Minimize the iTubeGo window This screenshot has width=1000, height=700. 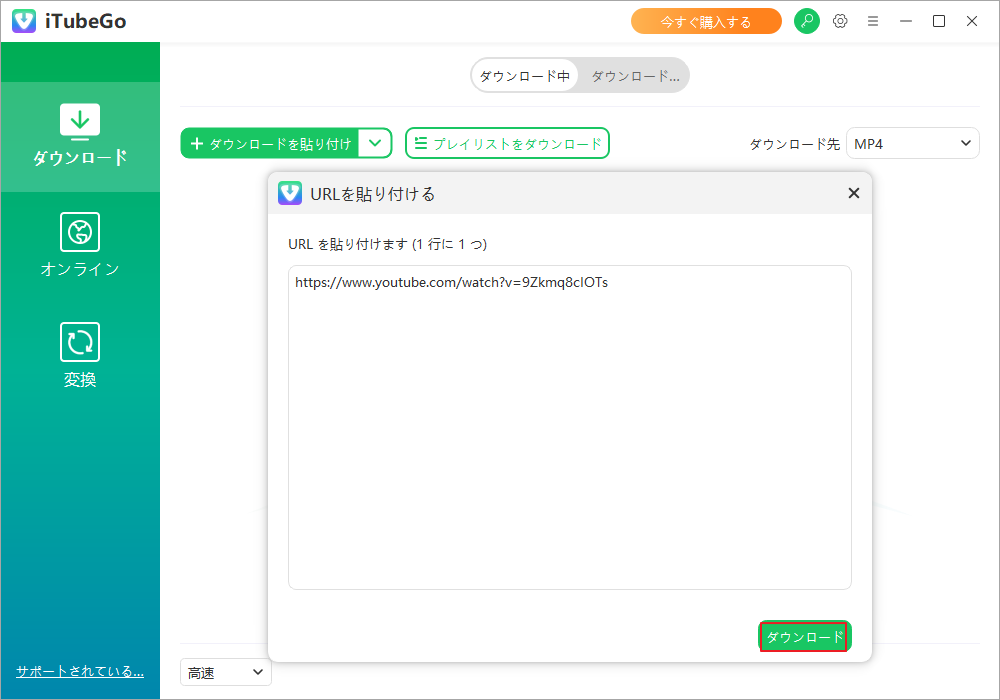pos(906,21)
